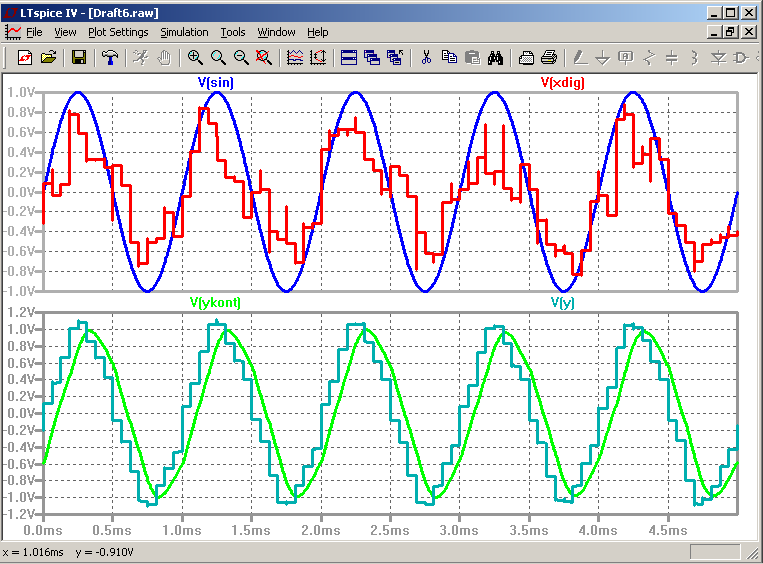Viewport: 763px width, 564px height.
Task: Click the print icon
Action: tap(549, 58)
